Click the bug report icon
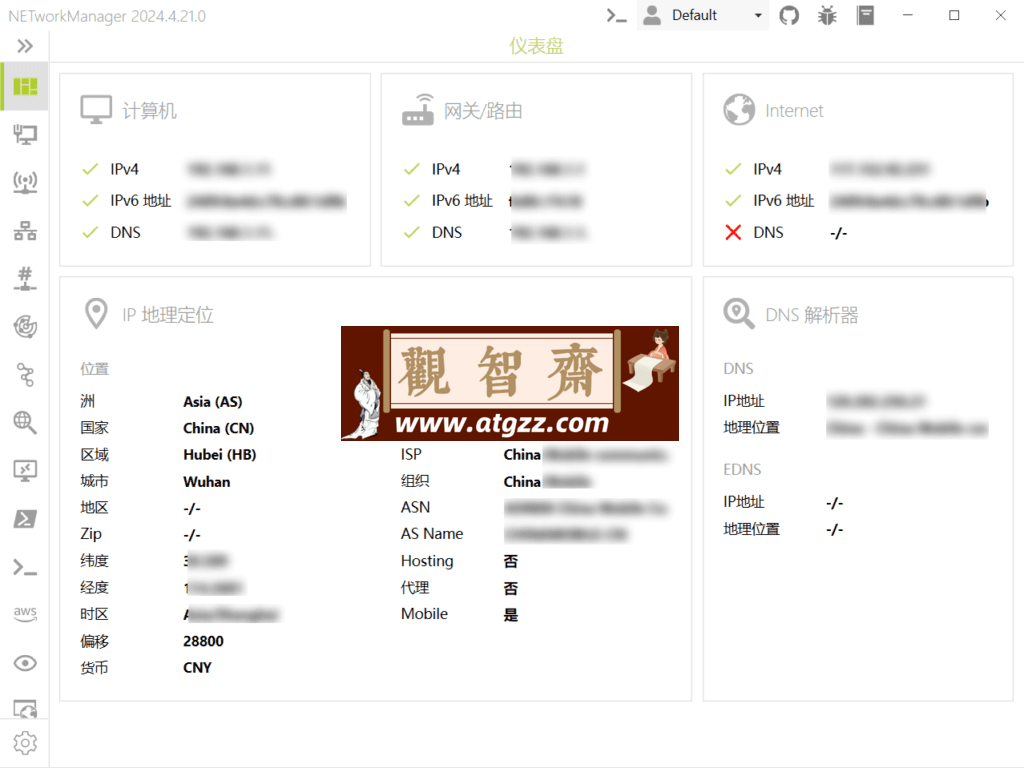The height and width of the screenshot is (768, 1024). 827,15
